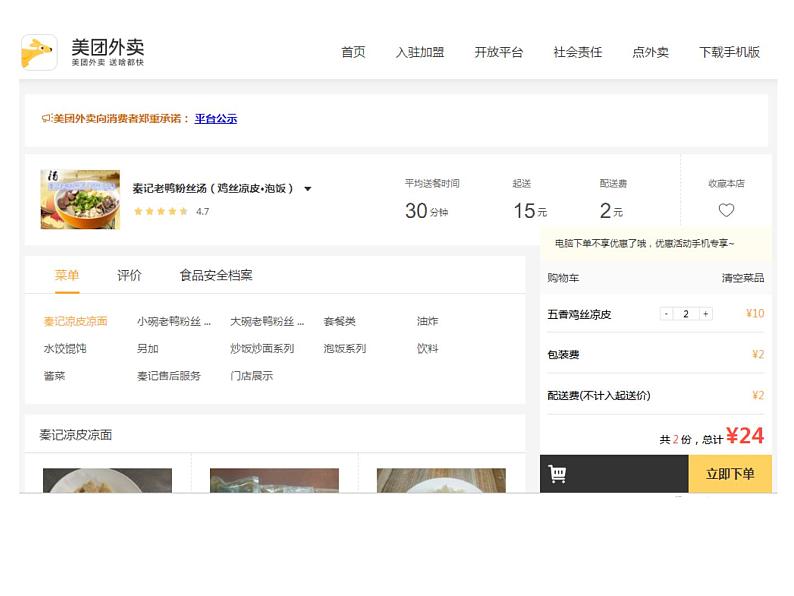Click the 平台公示 link
The image size is (794, 596).
pyautogui.click(x=216, y=118)
